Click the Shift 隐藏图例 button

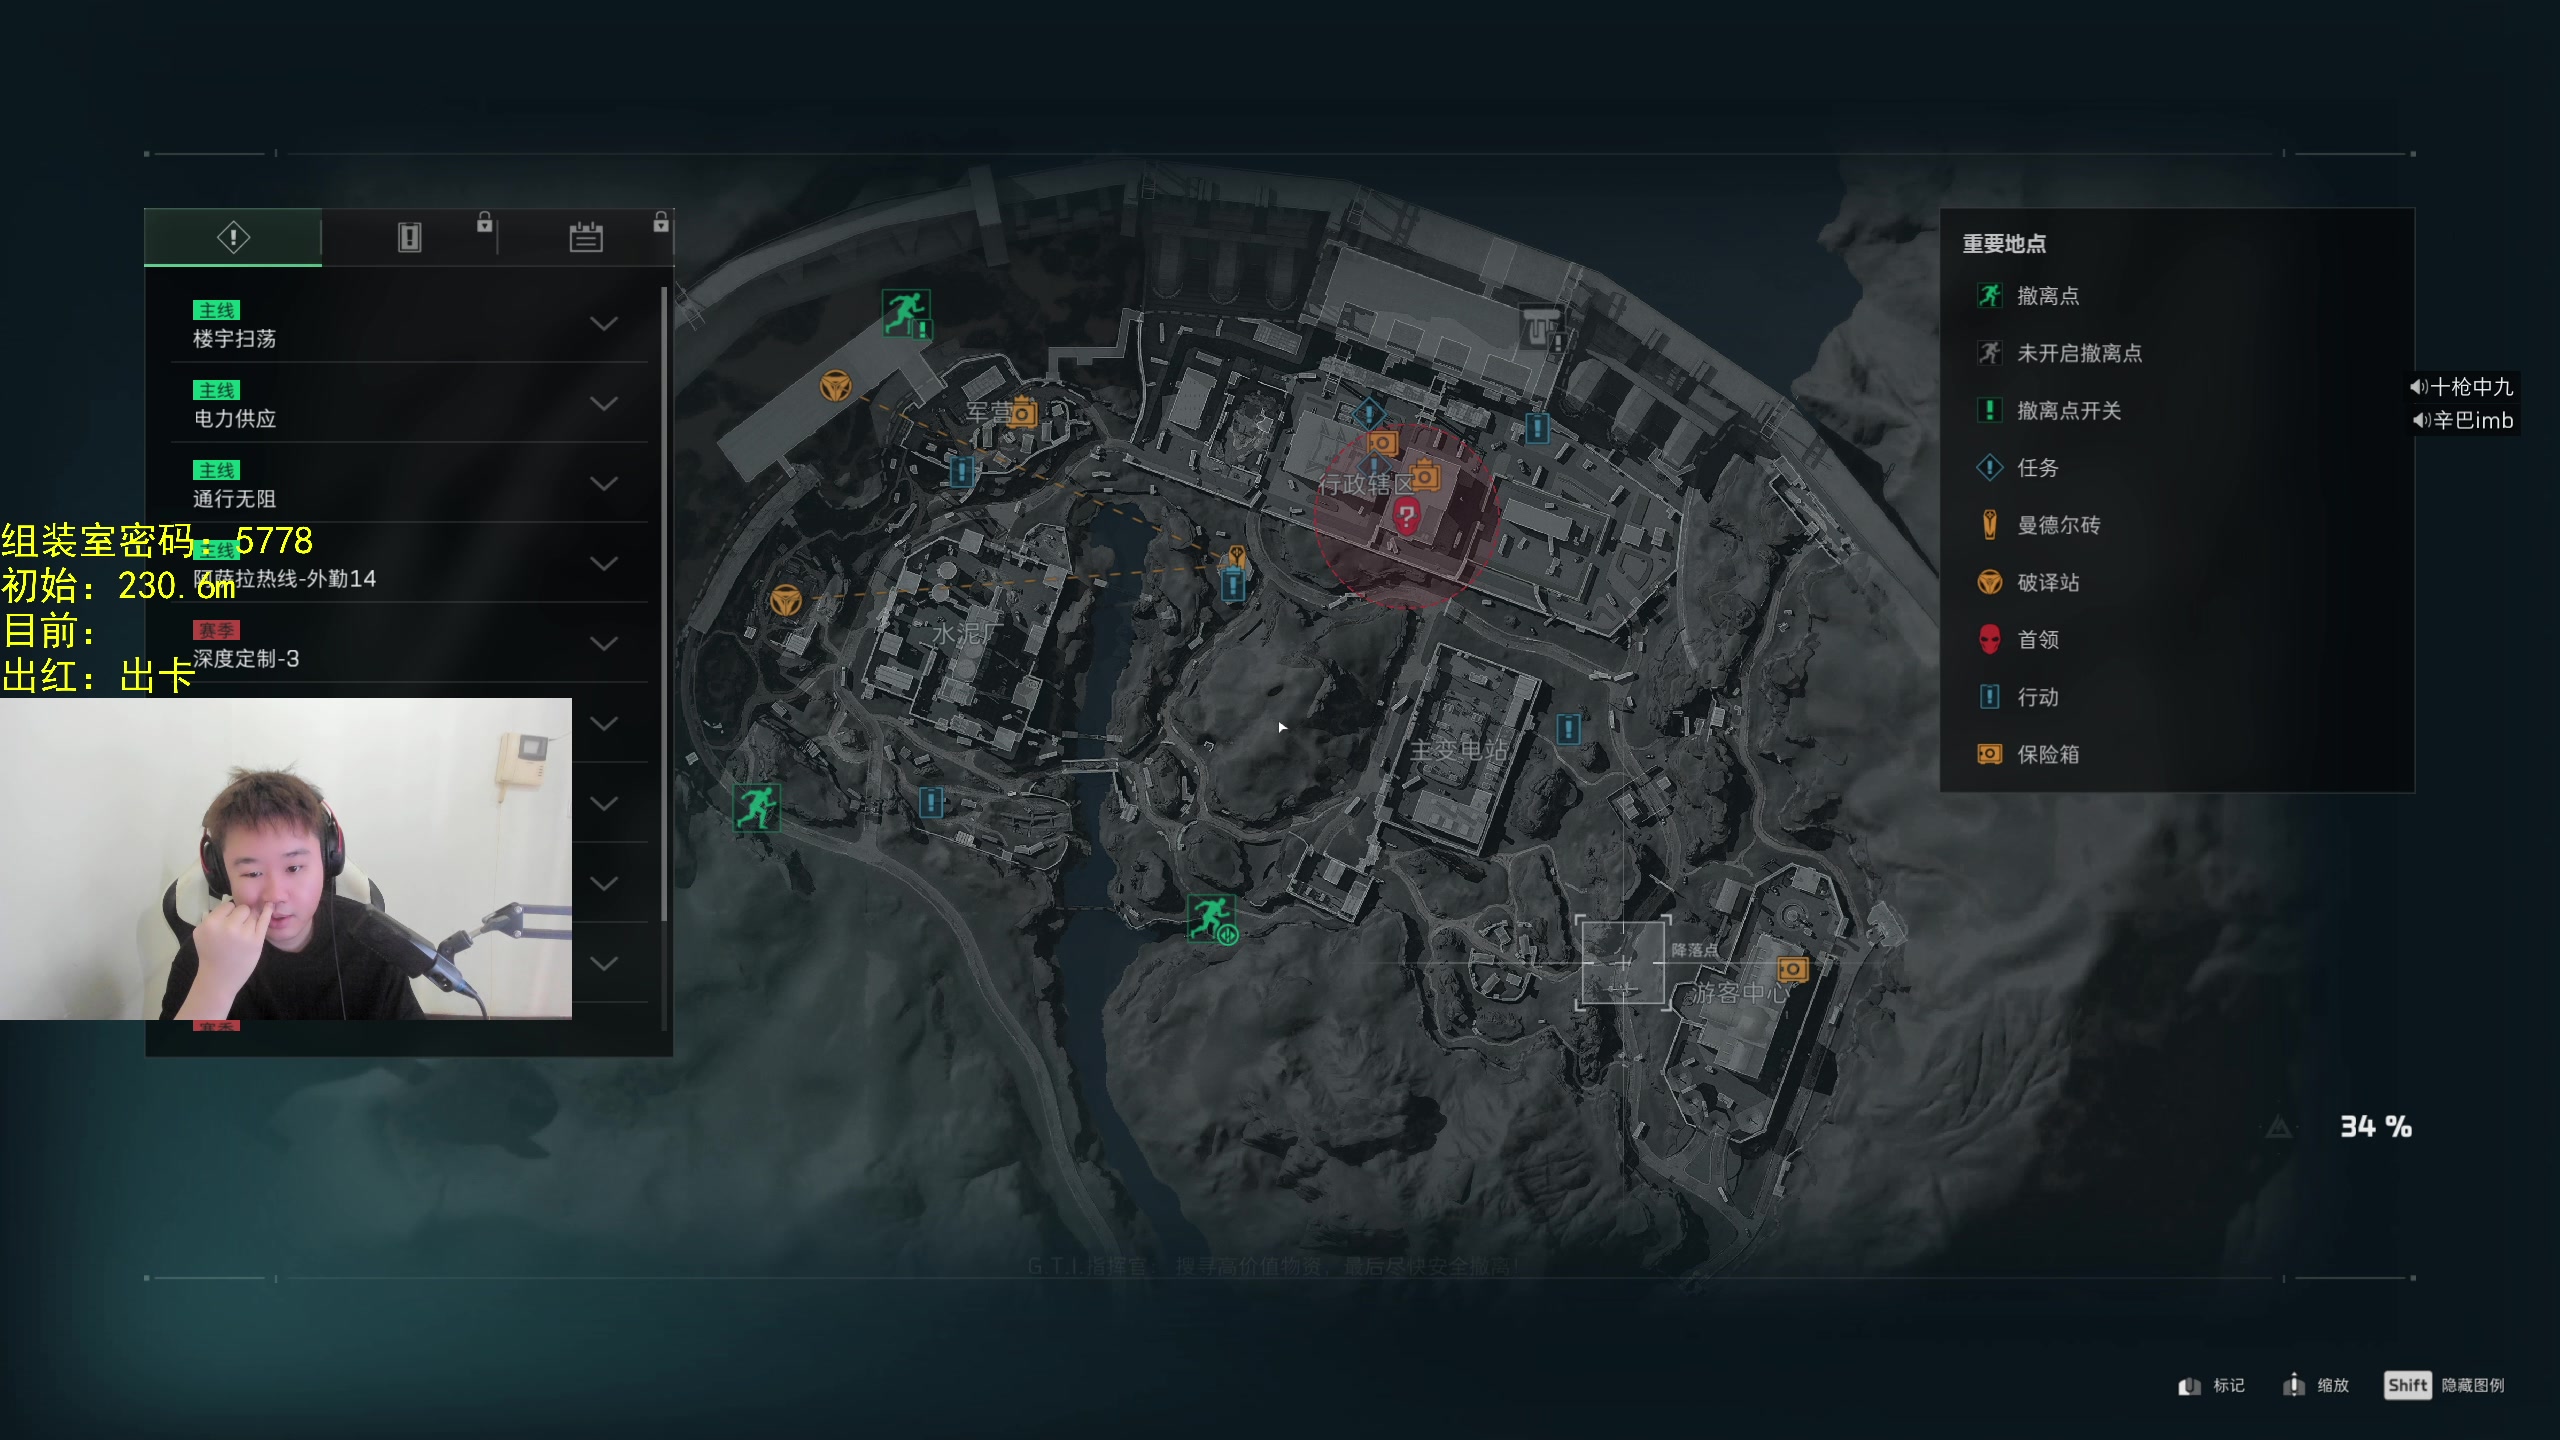pyautogui.click(x=2445, y=1385)
